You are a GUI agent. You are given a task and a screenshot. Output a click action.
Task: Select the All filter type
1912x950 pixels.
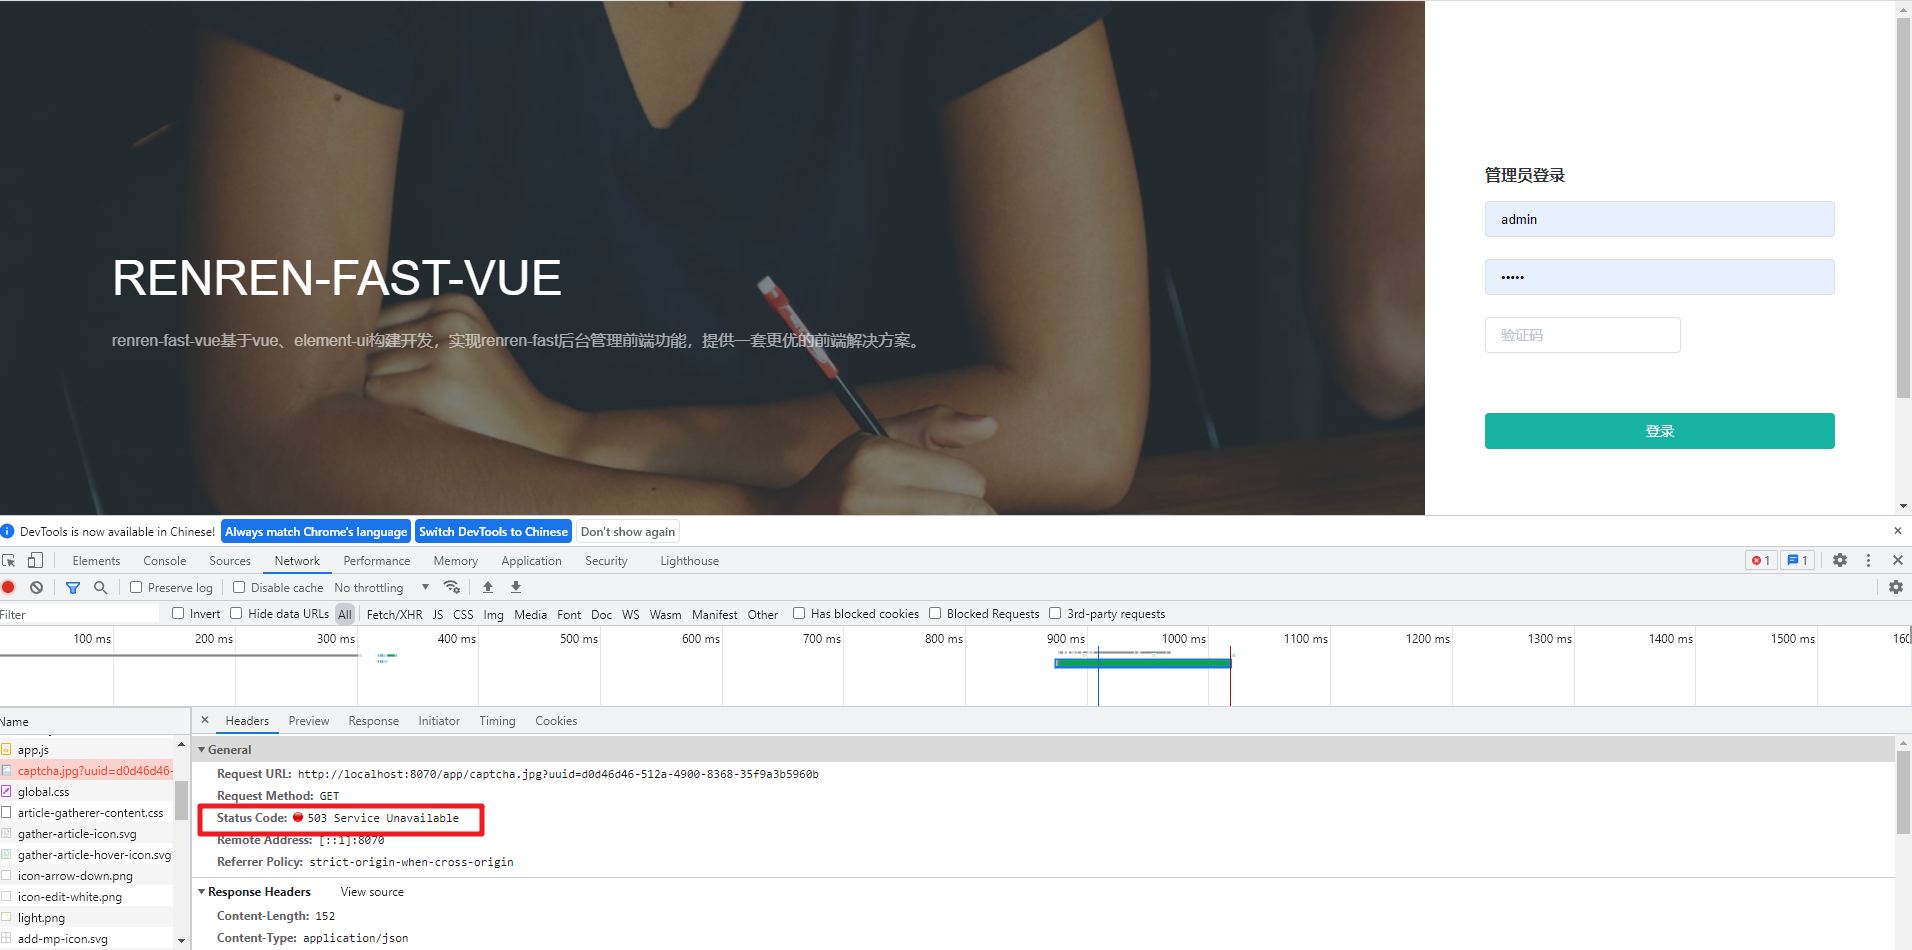coord(345,614)
